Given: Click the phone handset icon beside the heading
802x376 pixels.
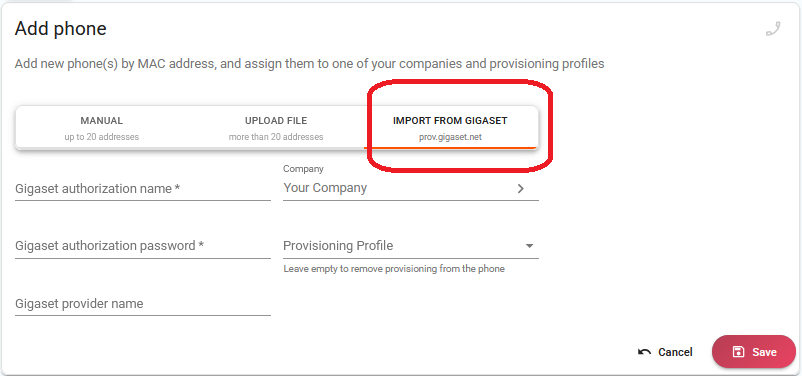Looking at the screenshot, I should [x=773, y=29].
